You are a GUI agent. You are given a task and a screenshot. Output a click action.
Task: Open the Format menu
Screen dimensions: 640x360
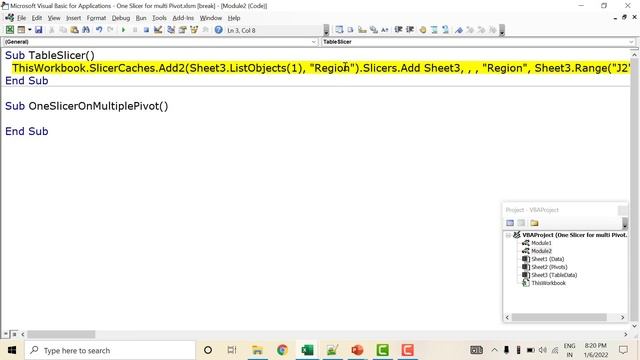(x=96, y=18)
